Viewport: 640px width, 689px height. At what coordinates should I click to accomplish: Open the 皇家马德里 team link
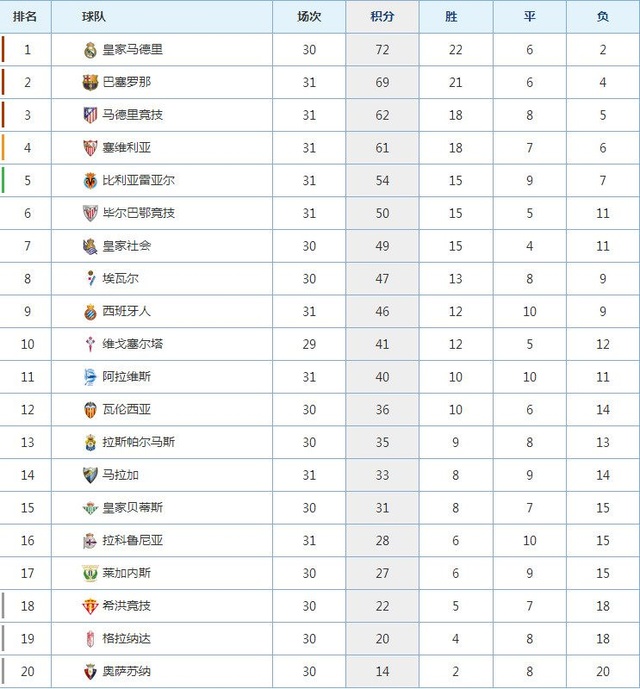point(132,49)
